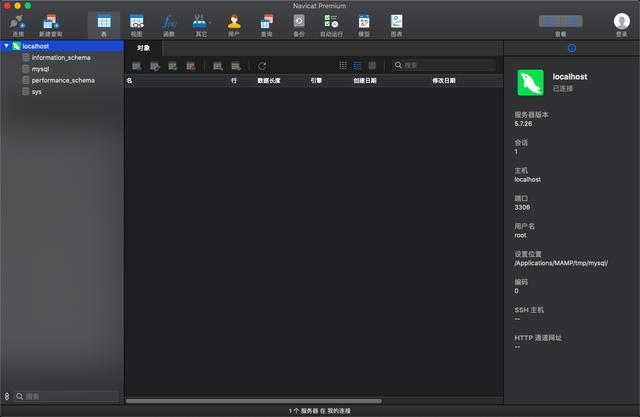Click the status bar text 1 个服务器 在 我的连接
640x417 pixels.
coord(320,411)
